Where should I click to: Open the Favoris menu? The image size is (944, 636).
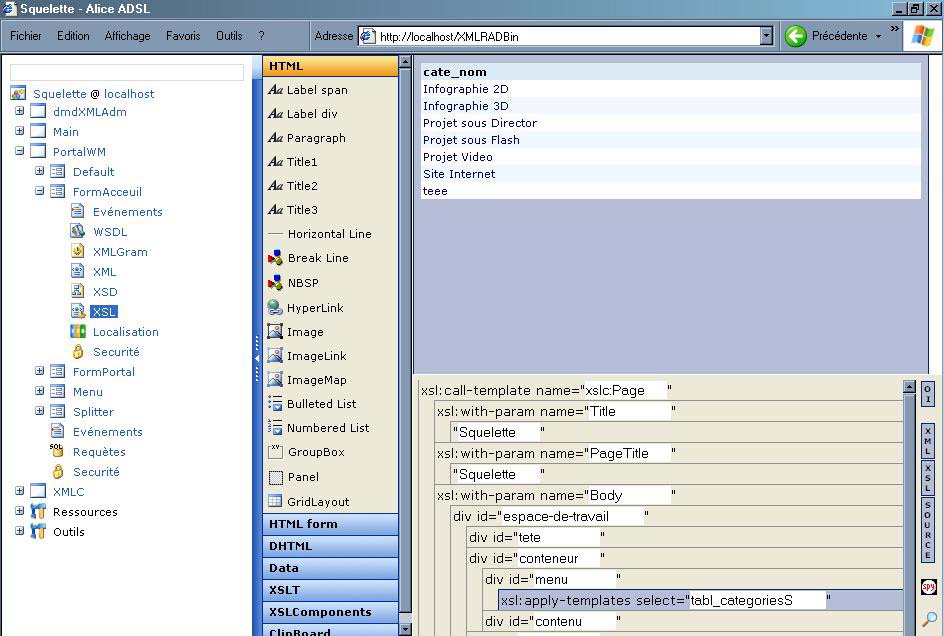pos(183,36)
